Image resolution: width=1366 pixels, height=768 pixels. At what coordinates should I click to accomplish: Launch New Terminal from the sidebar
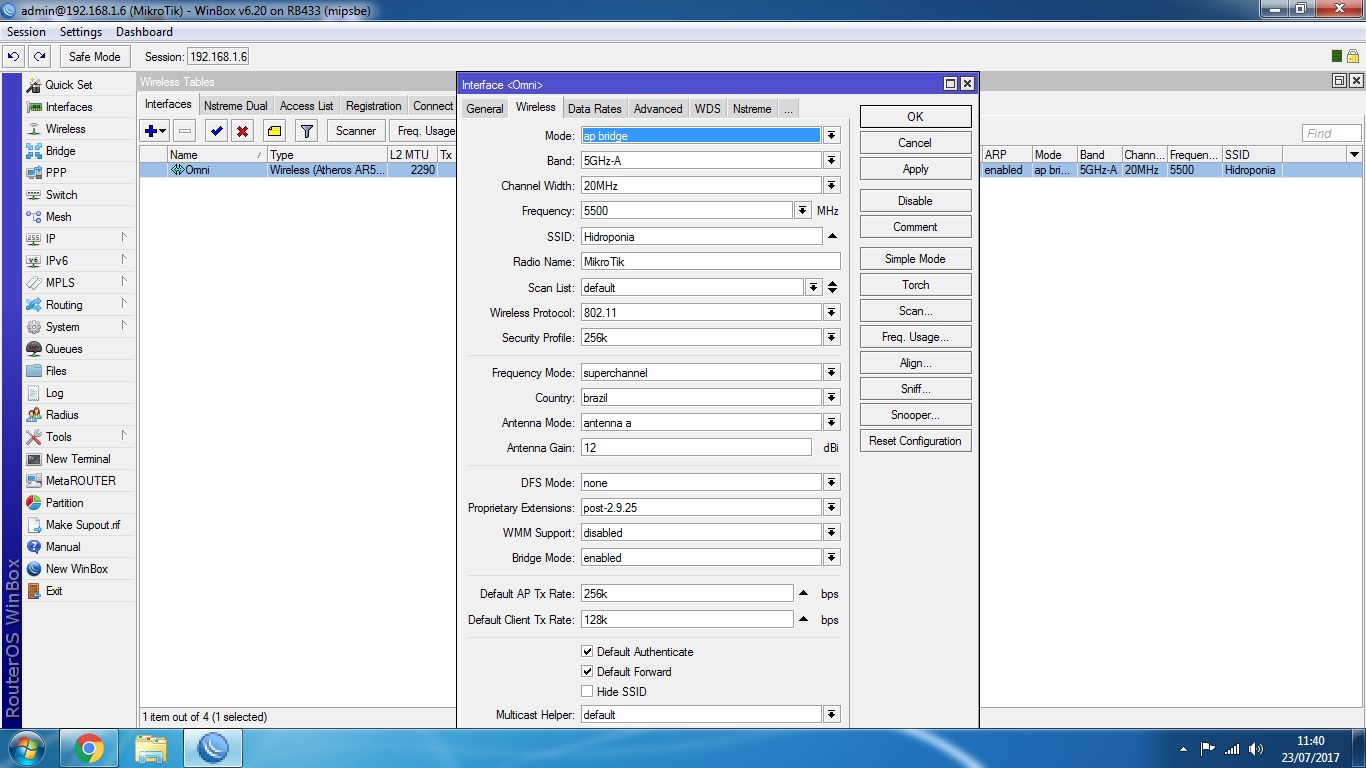[78, 459]
